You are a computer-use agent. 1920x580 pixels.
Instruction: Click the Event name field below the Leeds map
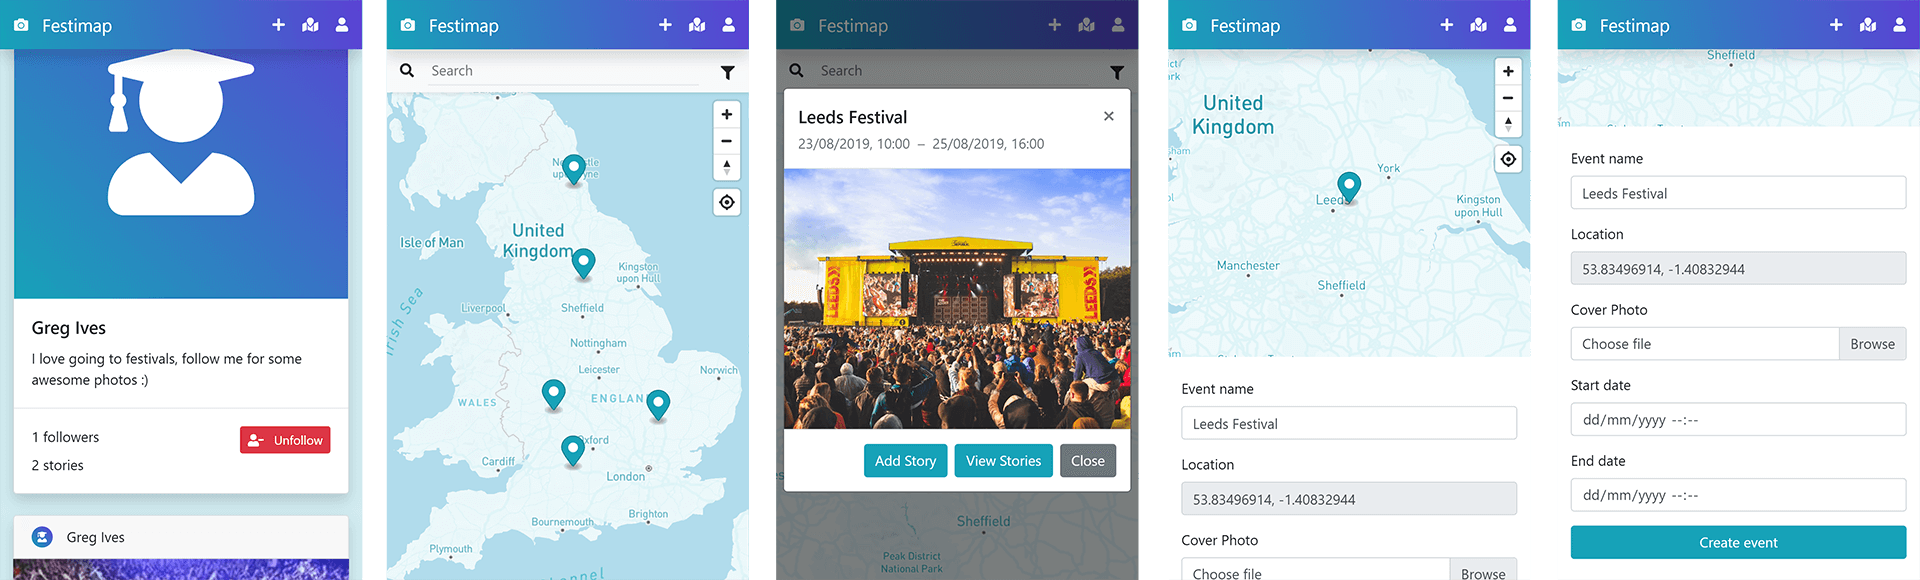[1349, 423]
